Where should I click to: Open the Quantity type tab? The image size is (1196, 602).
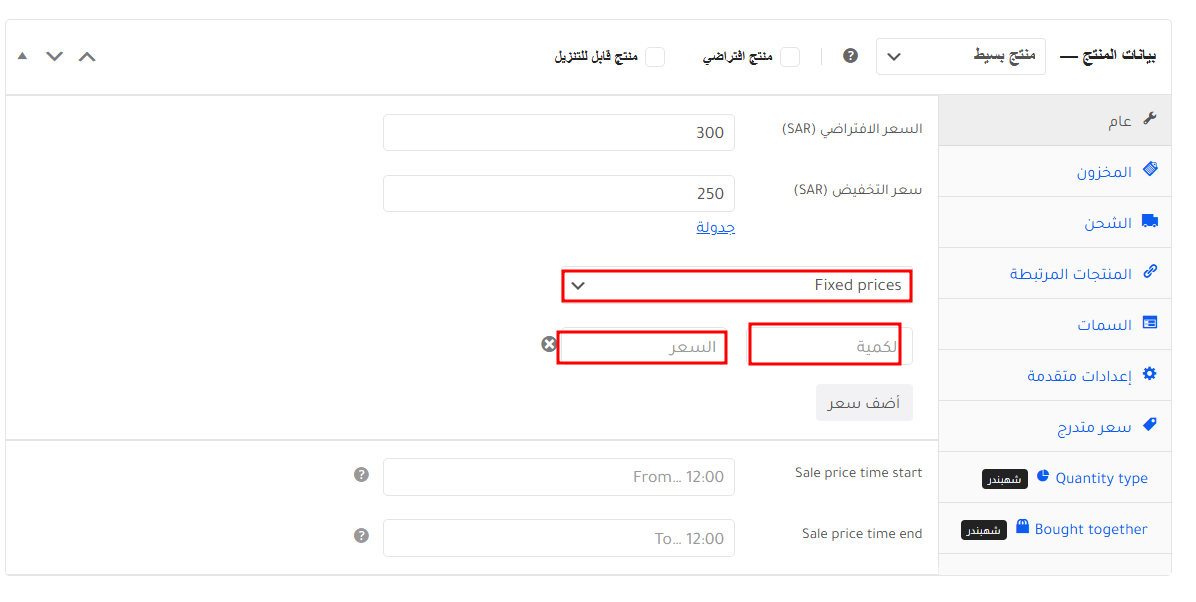click(1101, 478)
